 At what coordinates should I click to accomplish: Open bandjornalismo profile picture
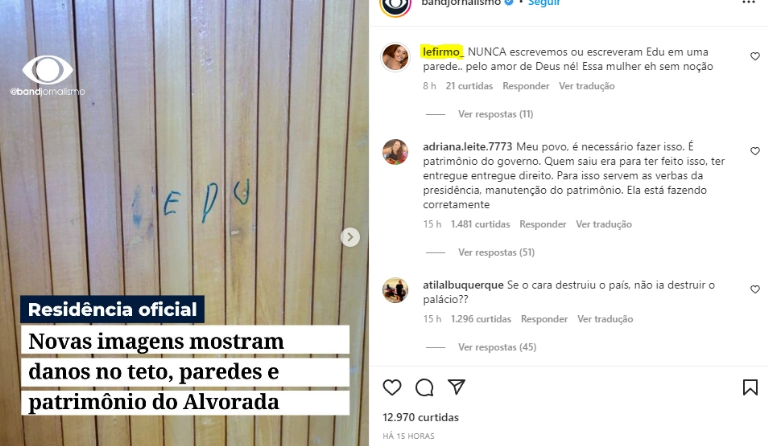395,5
